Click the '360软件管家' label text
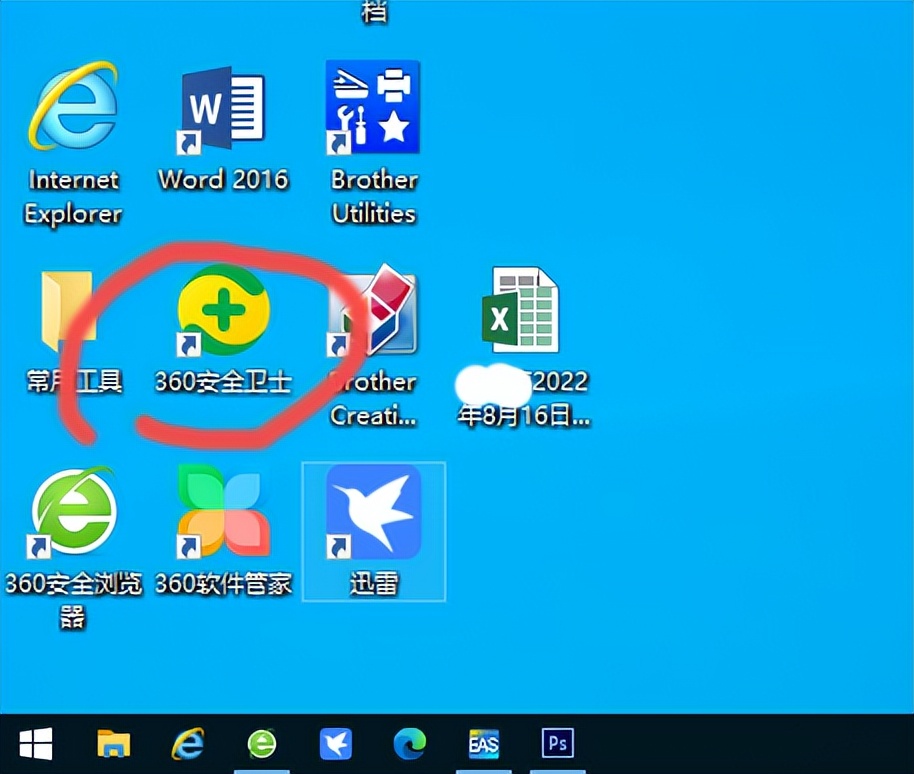 (x=223, y=584)
